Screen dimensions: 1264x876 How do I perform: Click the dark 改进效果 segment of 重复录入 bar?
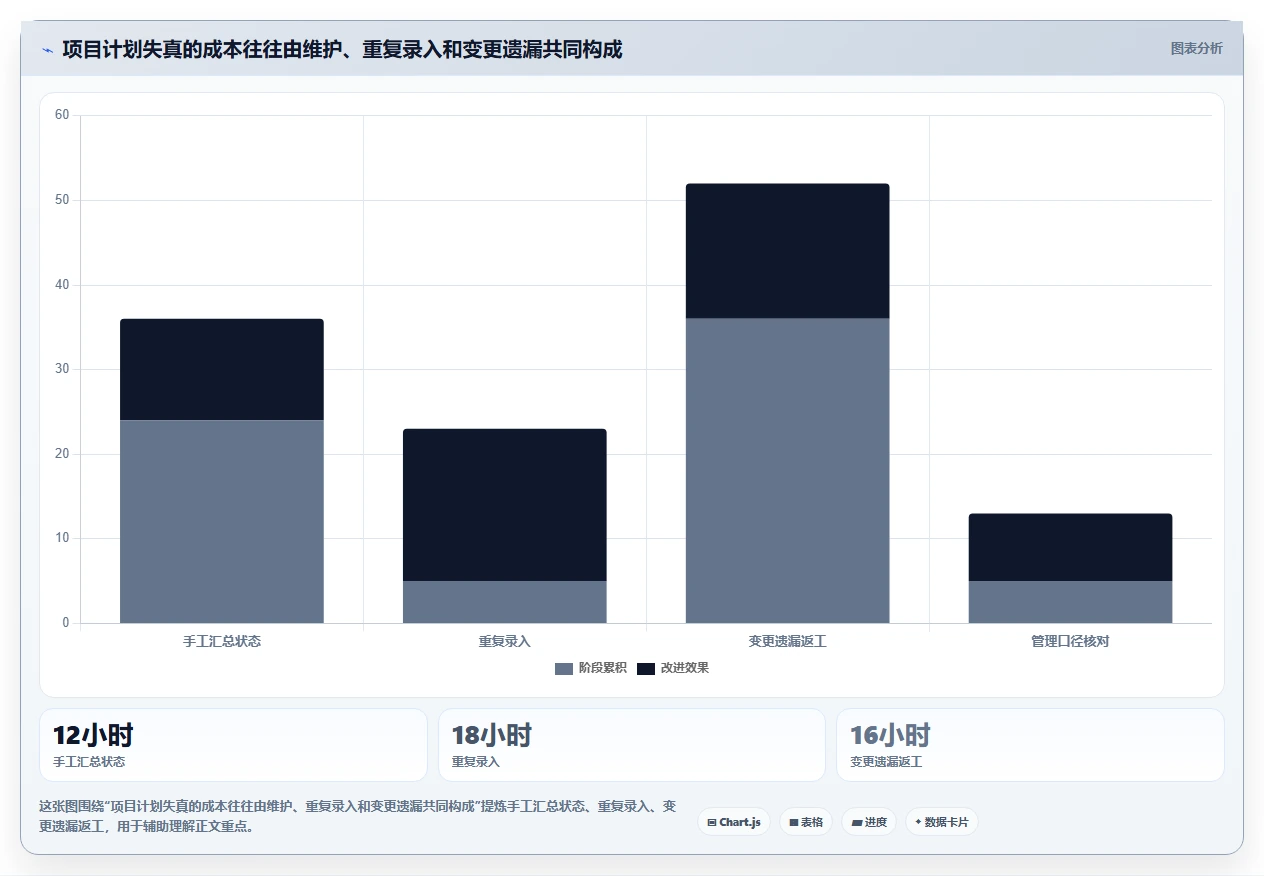(505, 505)
